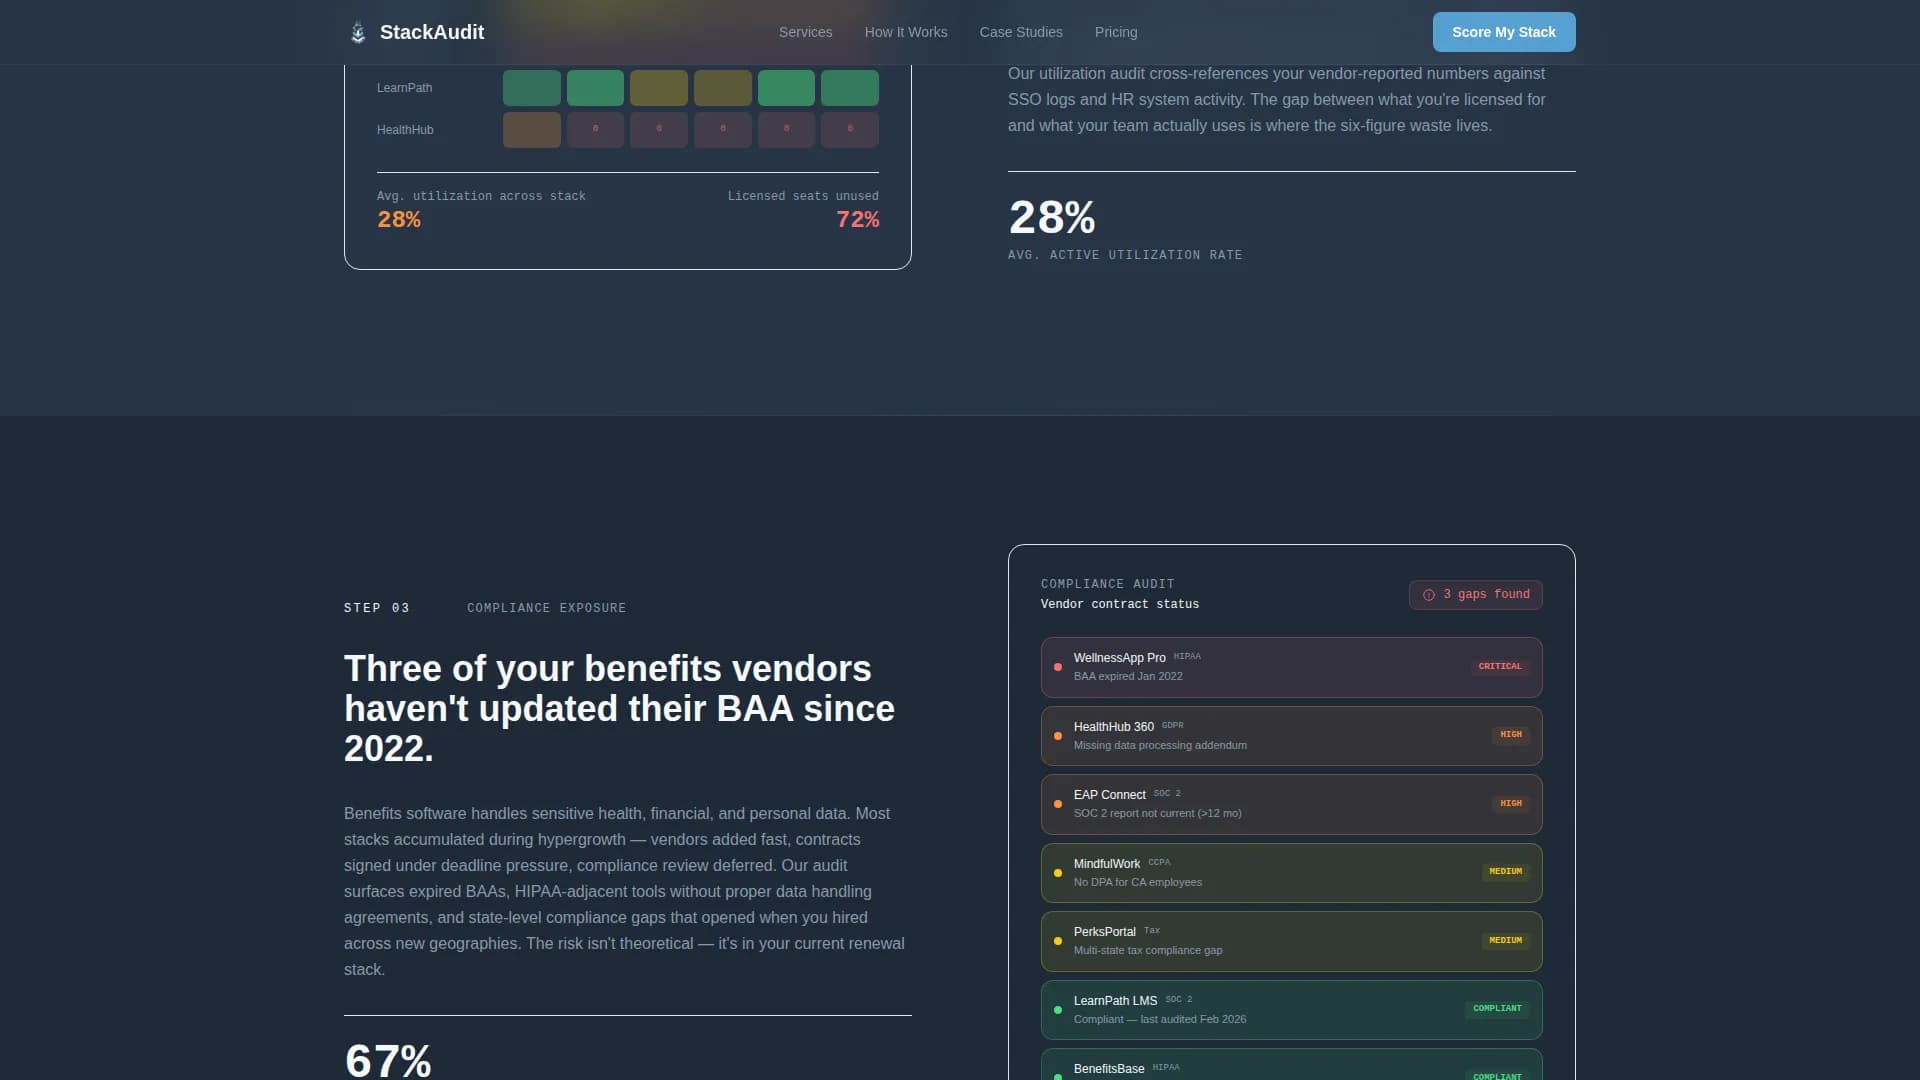Click the status dot next to HealthHub 360
The width and height of the screenshot is (1920, 1080).
pos(1060,735)
